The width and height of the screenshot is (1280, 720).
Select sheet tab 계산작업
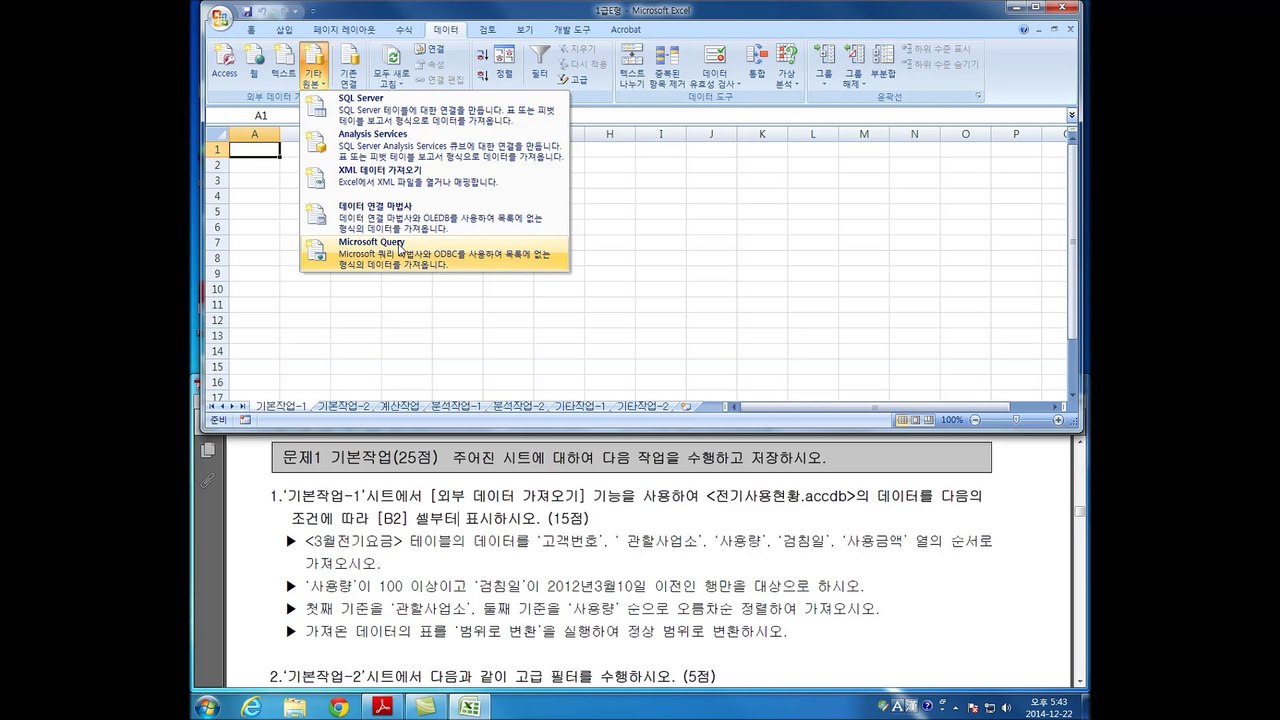(400, 406)
